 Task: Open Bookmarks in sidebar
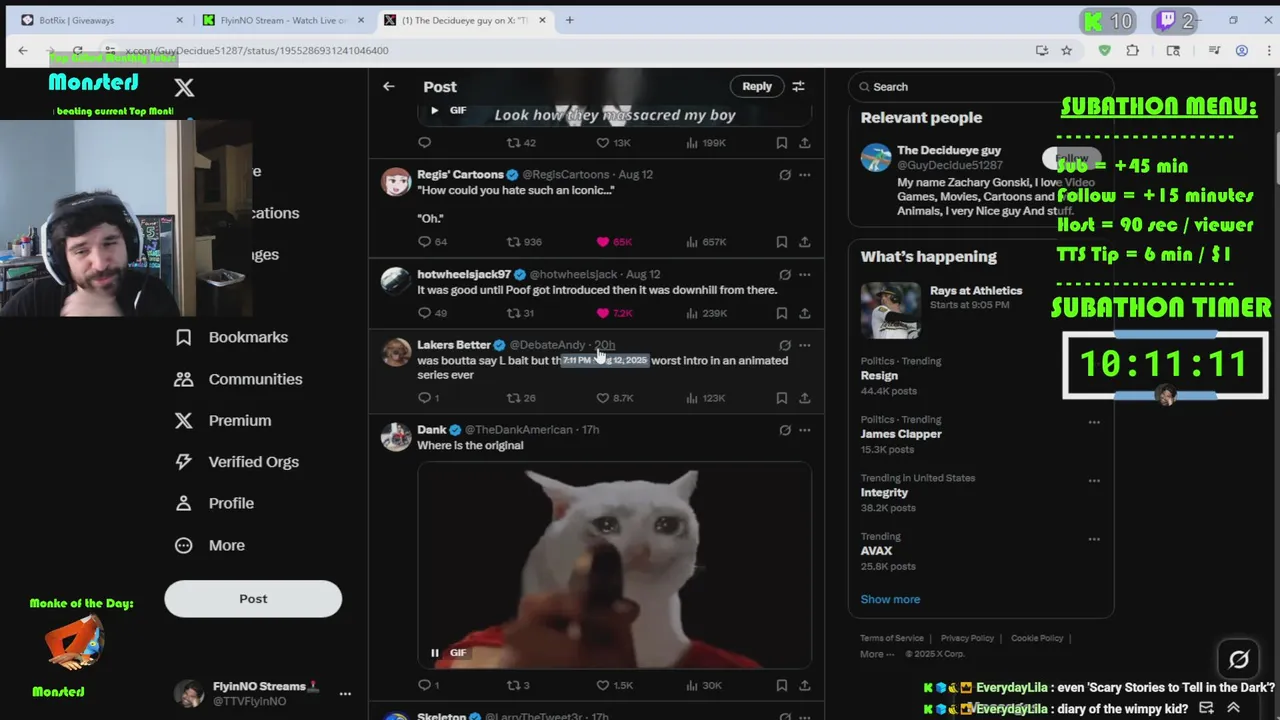point(231,337)
